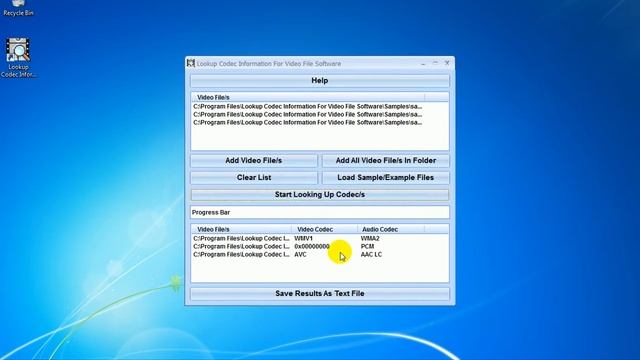Open the Help button
This screenshot has height=360, width=640.
pos(320,81)
